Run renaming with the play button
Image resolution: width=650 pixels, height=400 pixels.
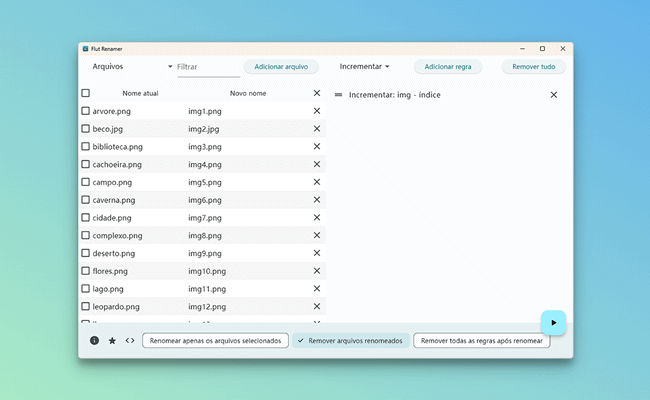[x=553, y=322]
